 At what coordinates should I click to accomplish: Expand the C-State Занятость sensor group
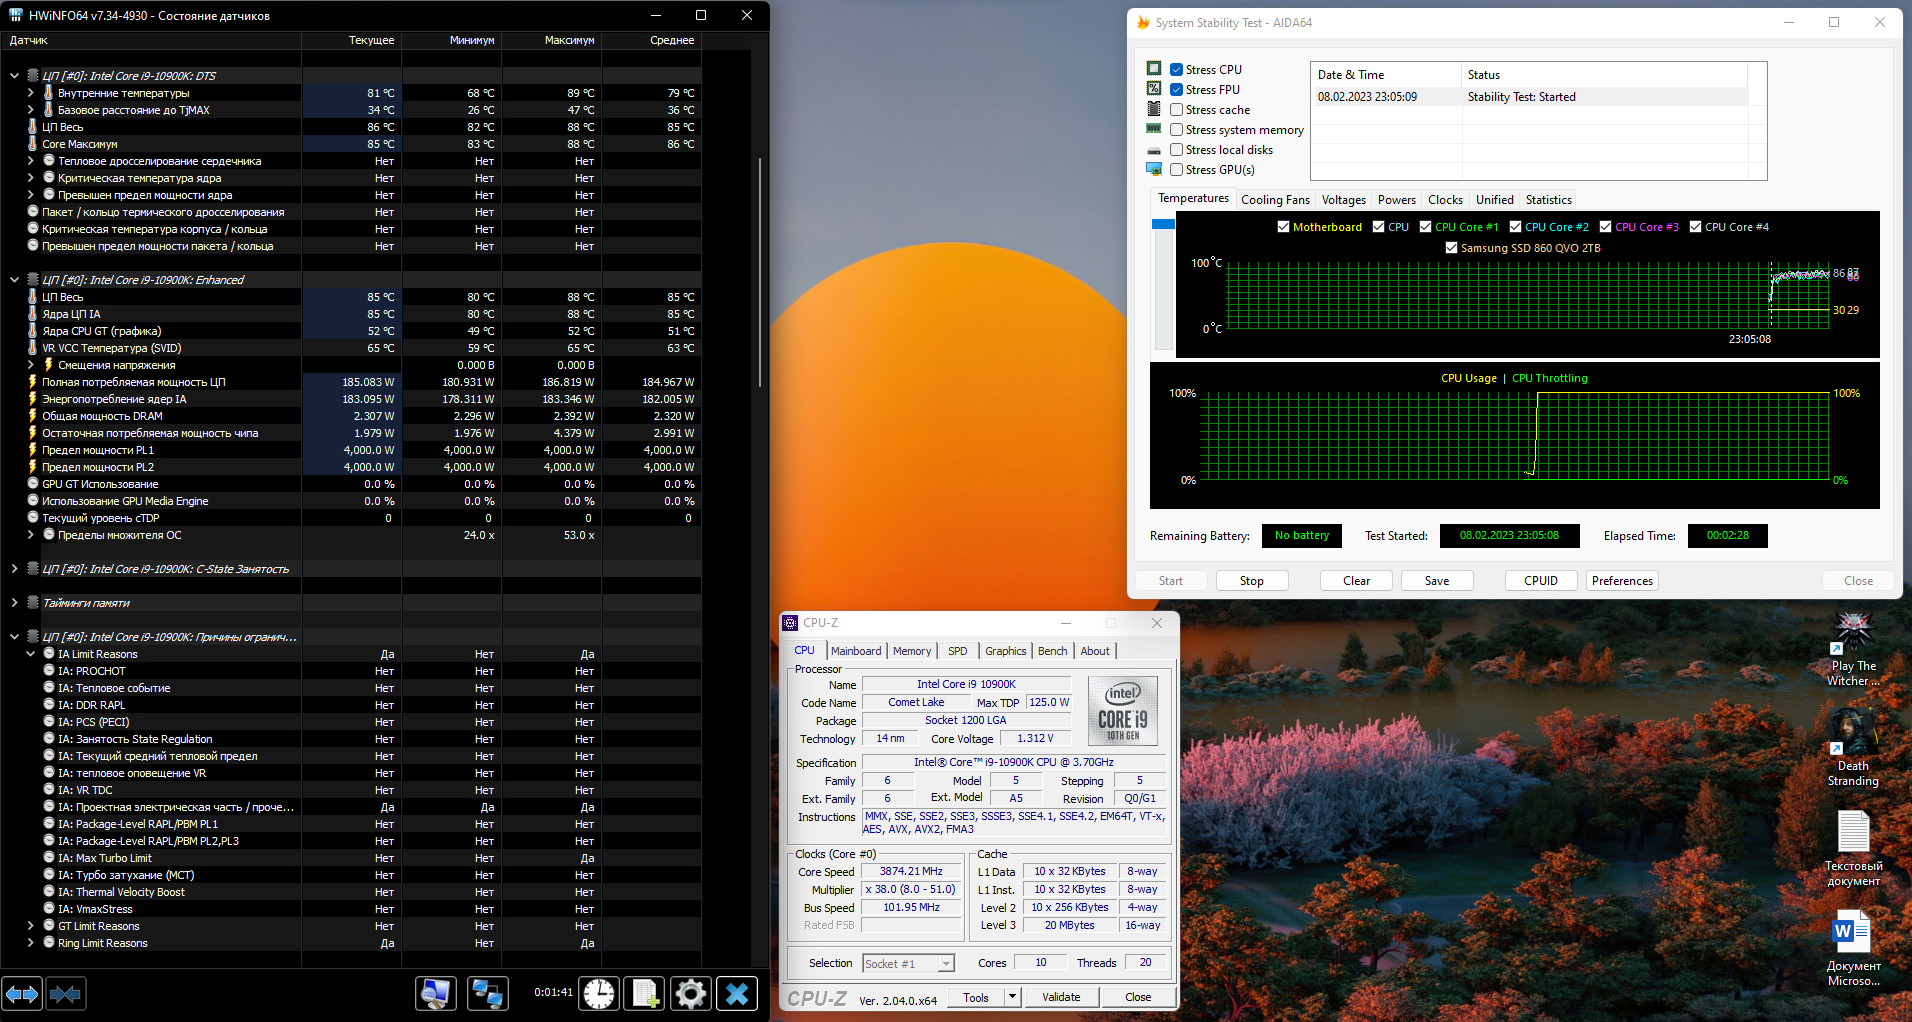14,569
